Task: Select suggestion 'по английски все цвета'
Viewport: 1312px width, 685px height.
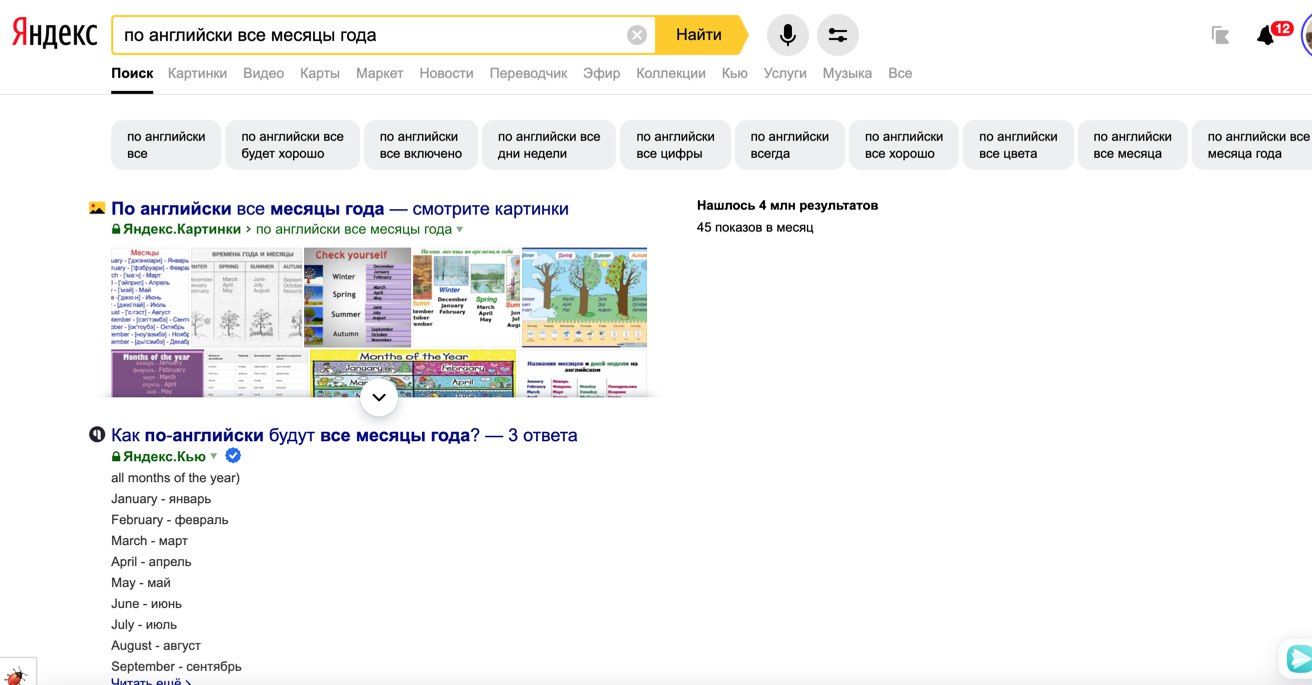Action: pyautogui.click(x=1018, y=145)
